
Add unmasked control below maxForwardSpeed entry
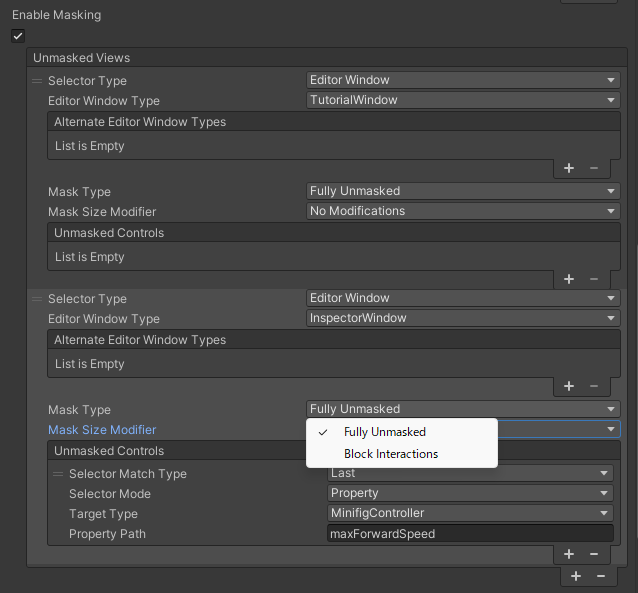click(569, 554)
